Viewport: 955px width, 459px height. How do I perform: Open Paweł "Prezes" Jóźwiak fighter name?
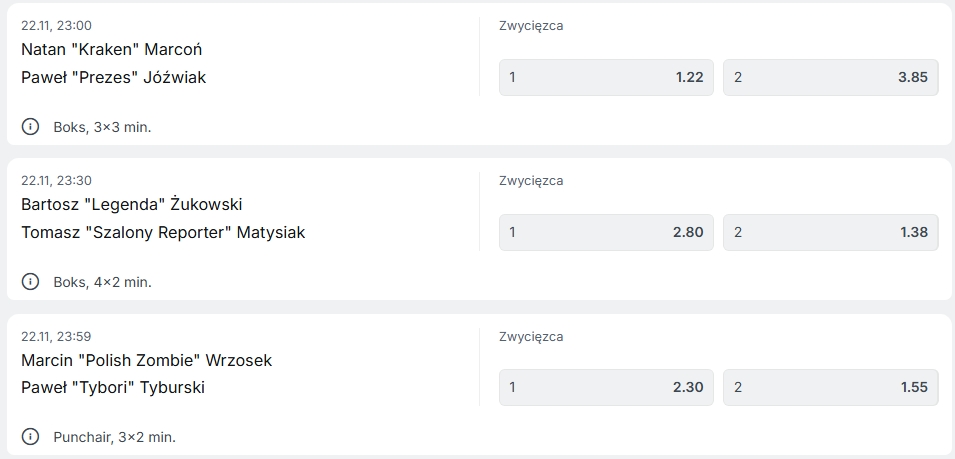(x=113, y=77)
